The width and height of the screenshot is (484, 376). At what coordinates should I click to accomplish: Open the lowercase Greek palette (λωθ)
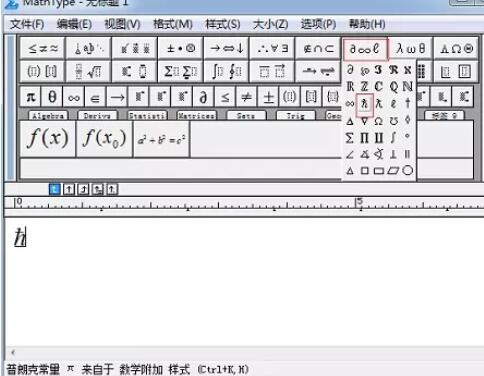click(410, 49)
